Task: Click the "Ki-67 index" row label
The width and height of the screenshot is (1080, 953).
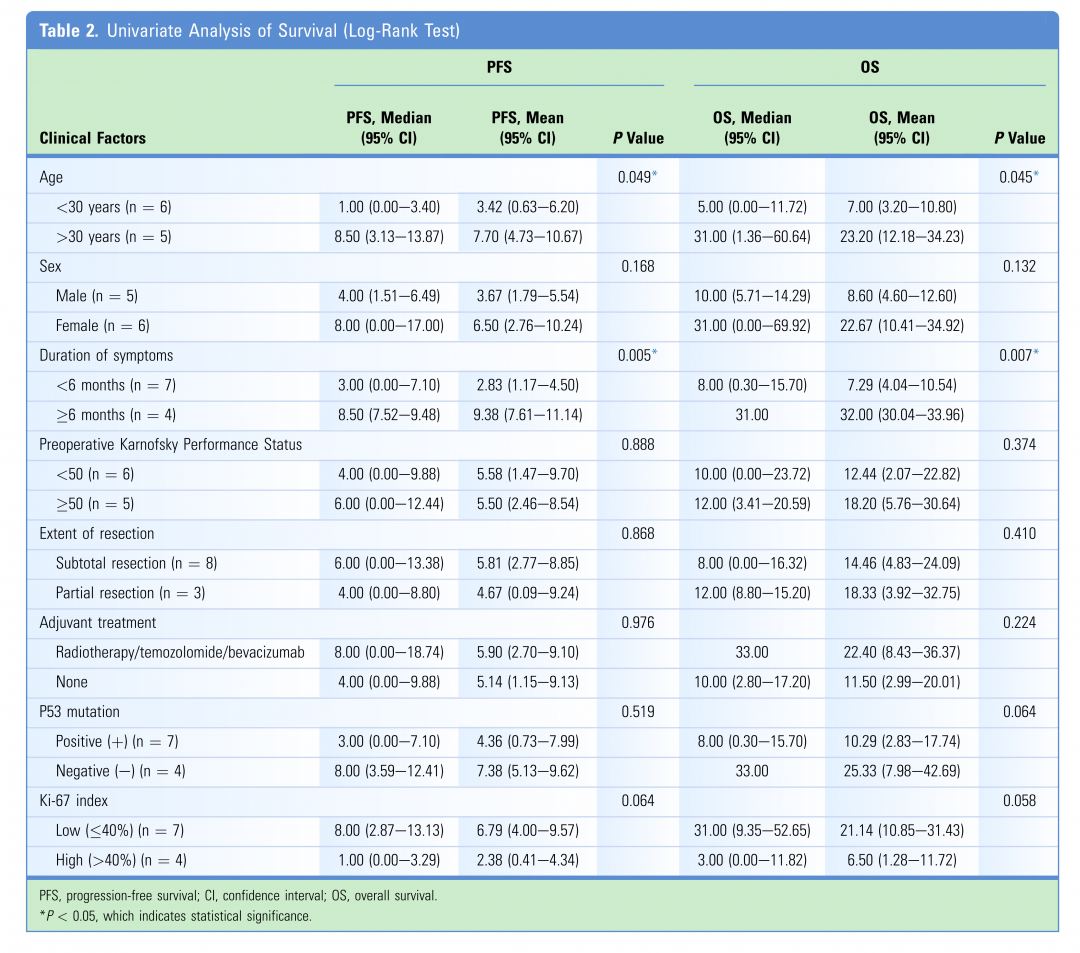Action: (76, 800)
